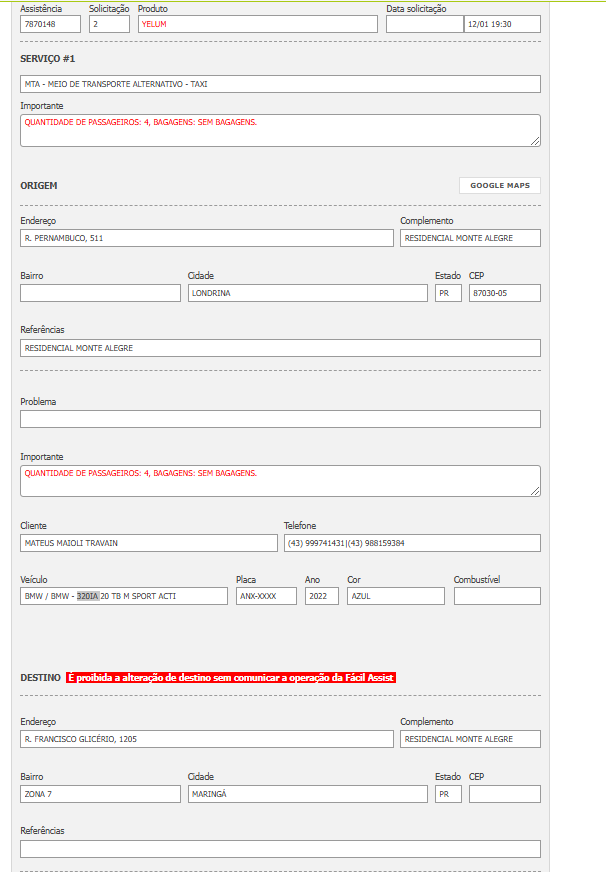Click the time field showing 12/01 19:30
606x872 pixels.
pyautogui.click(x=502, y=24)
